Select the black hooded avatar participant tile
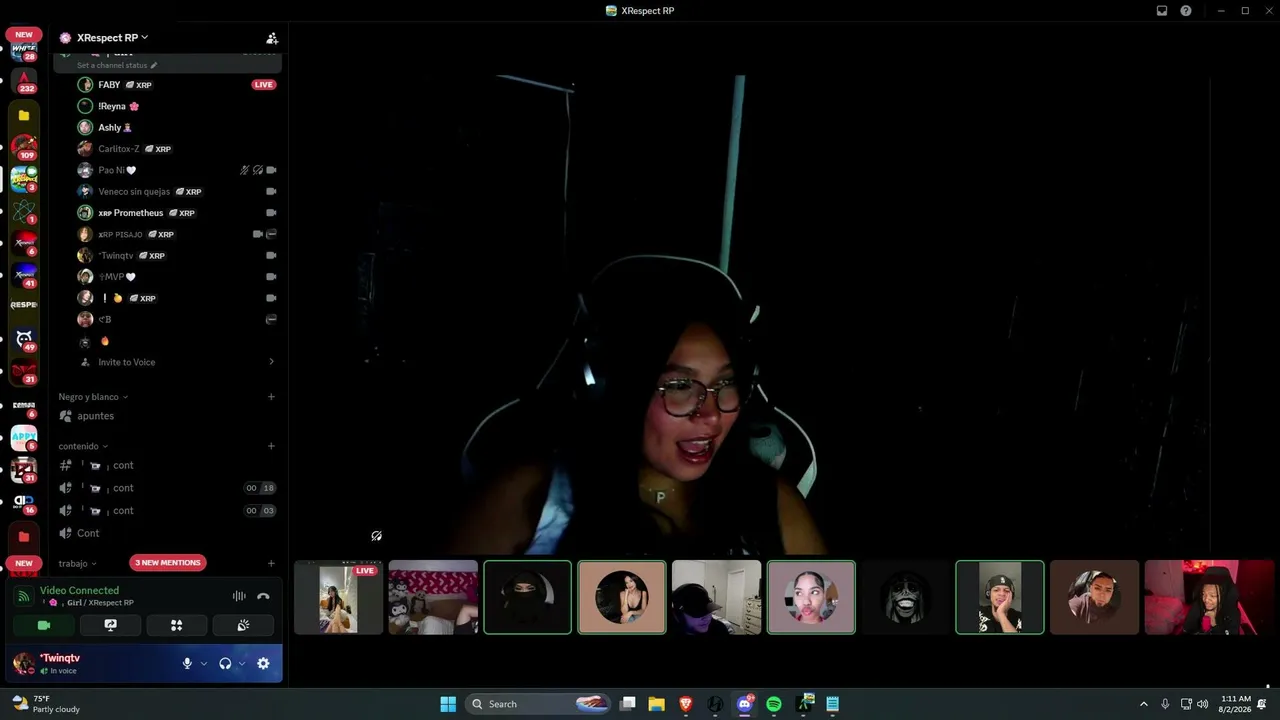The width and height of the screenshot is (1280, 720). point(527,597)
